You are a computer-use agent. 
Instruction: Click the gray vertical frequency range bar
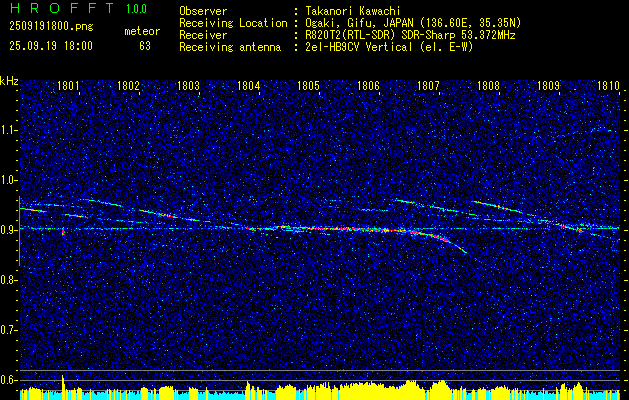tap(19, 231)
